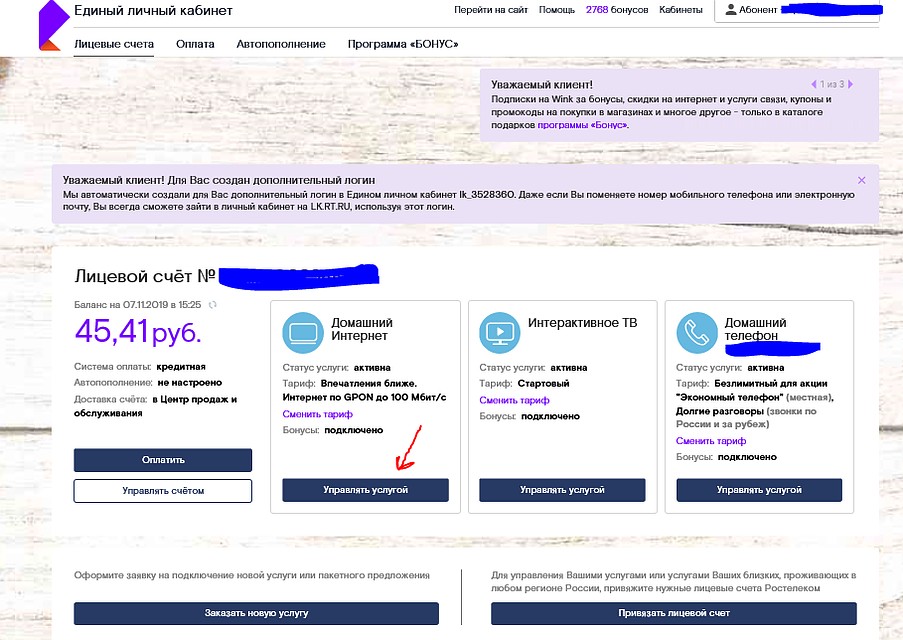Select the 45,41 руб. balance amount
903x640 pixels.
click(138, 331)
